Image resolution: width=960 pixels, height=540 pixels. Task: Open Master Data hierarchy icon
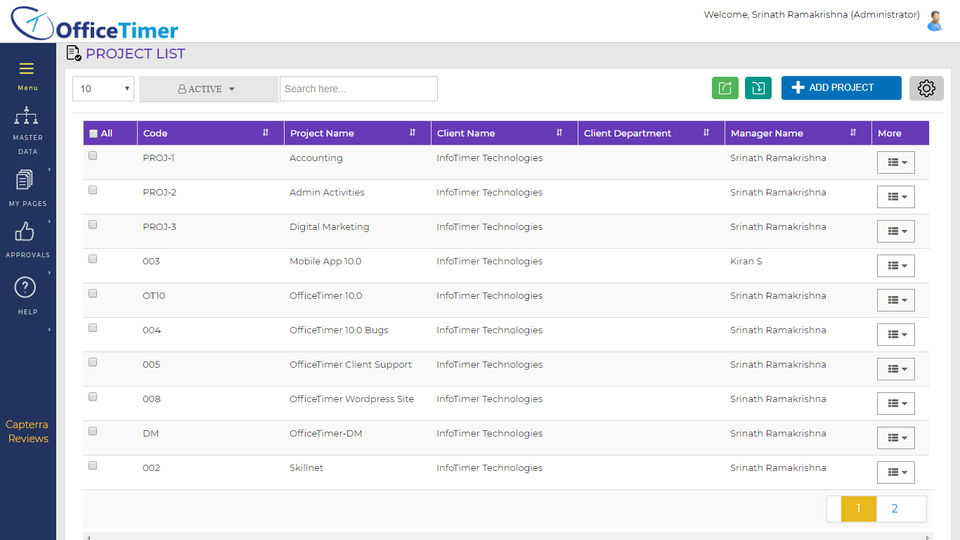tap(27, 117)
